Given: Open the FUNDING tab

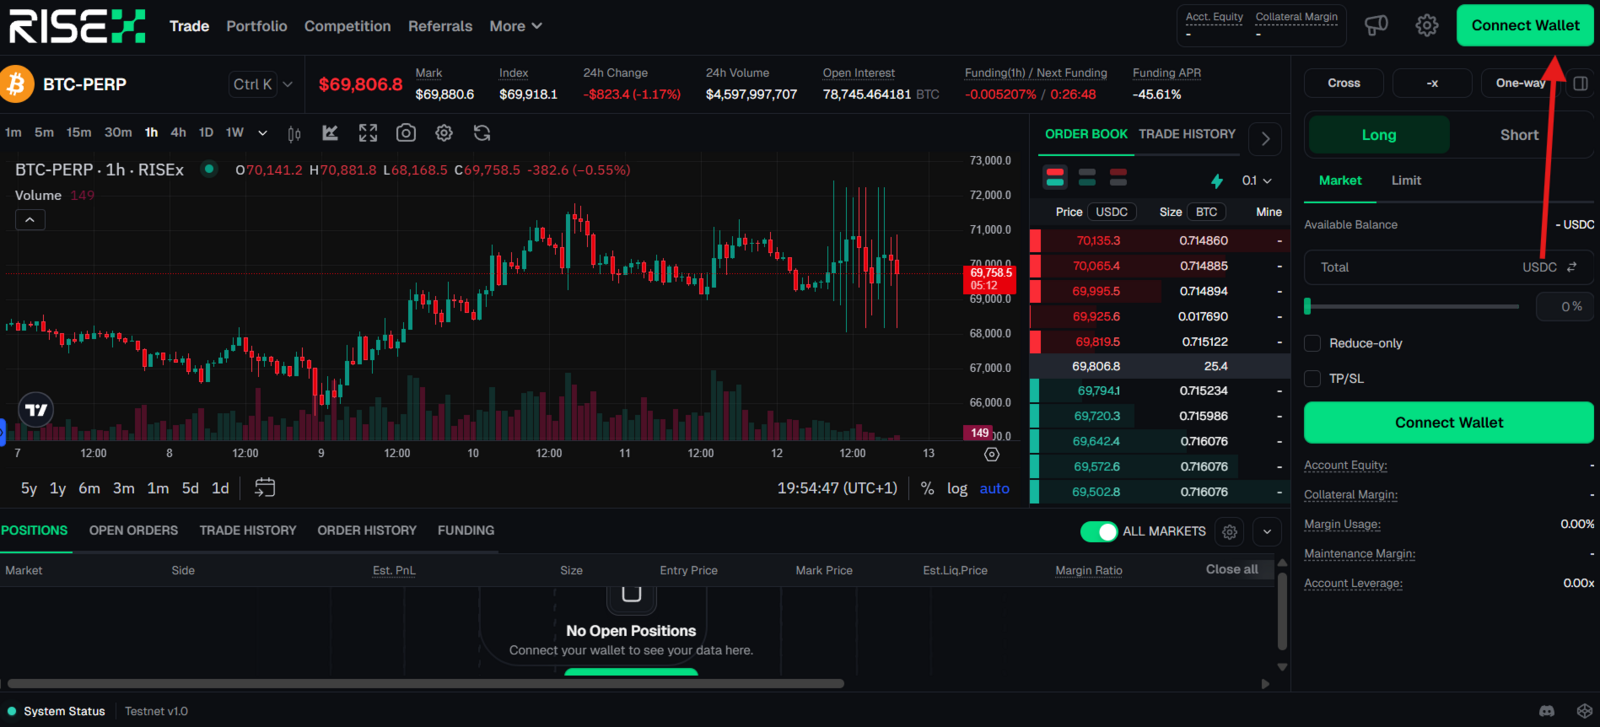Looking at the screenshot, I should tap(466, 531).
